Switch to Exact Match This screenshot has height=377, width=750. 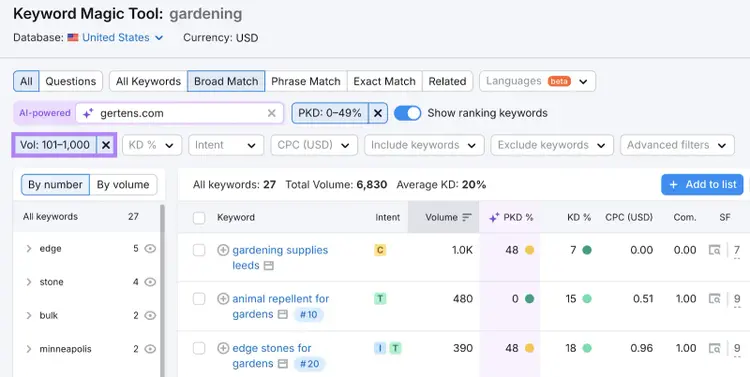385,81
